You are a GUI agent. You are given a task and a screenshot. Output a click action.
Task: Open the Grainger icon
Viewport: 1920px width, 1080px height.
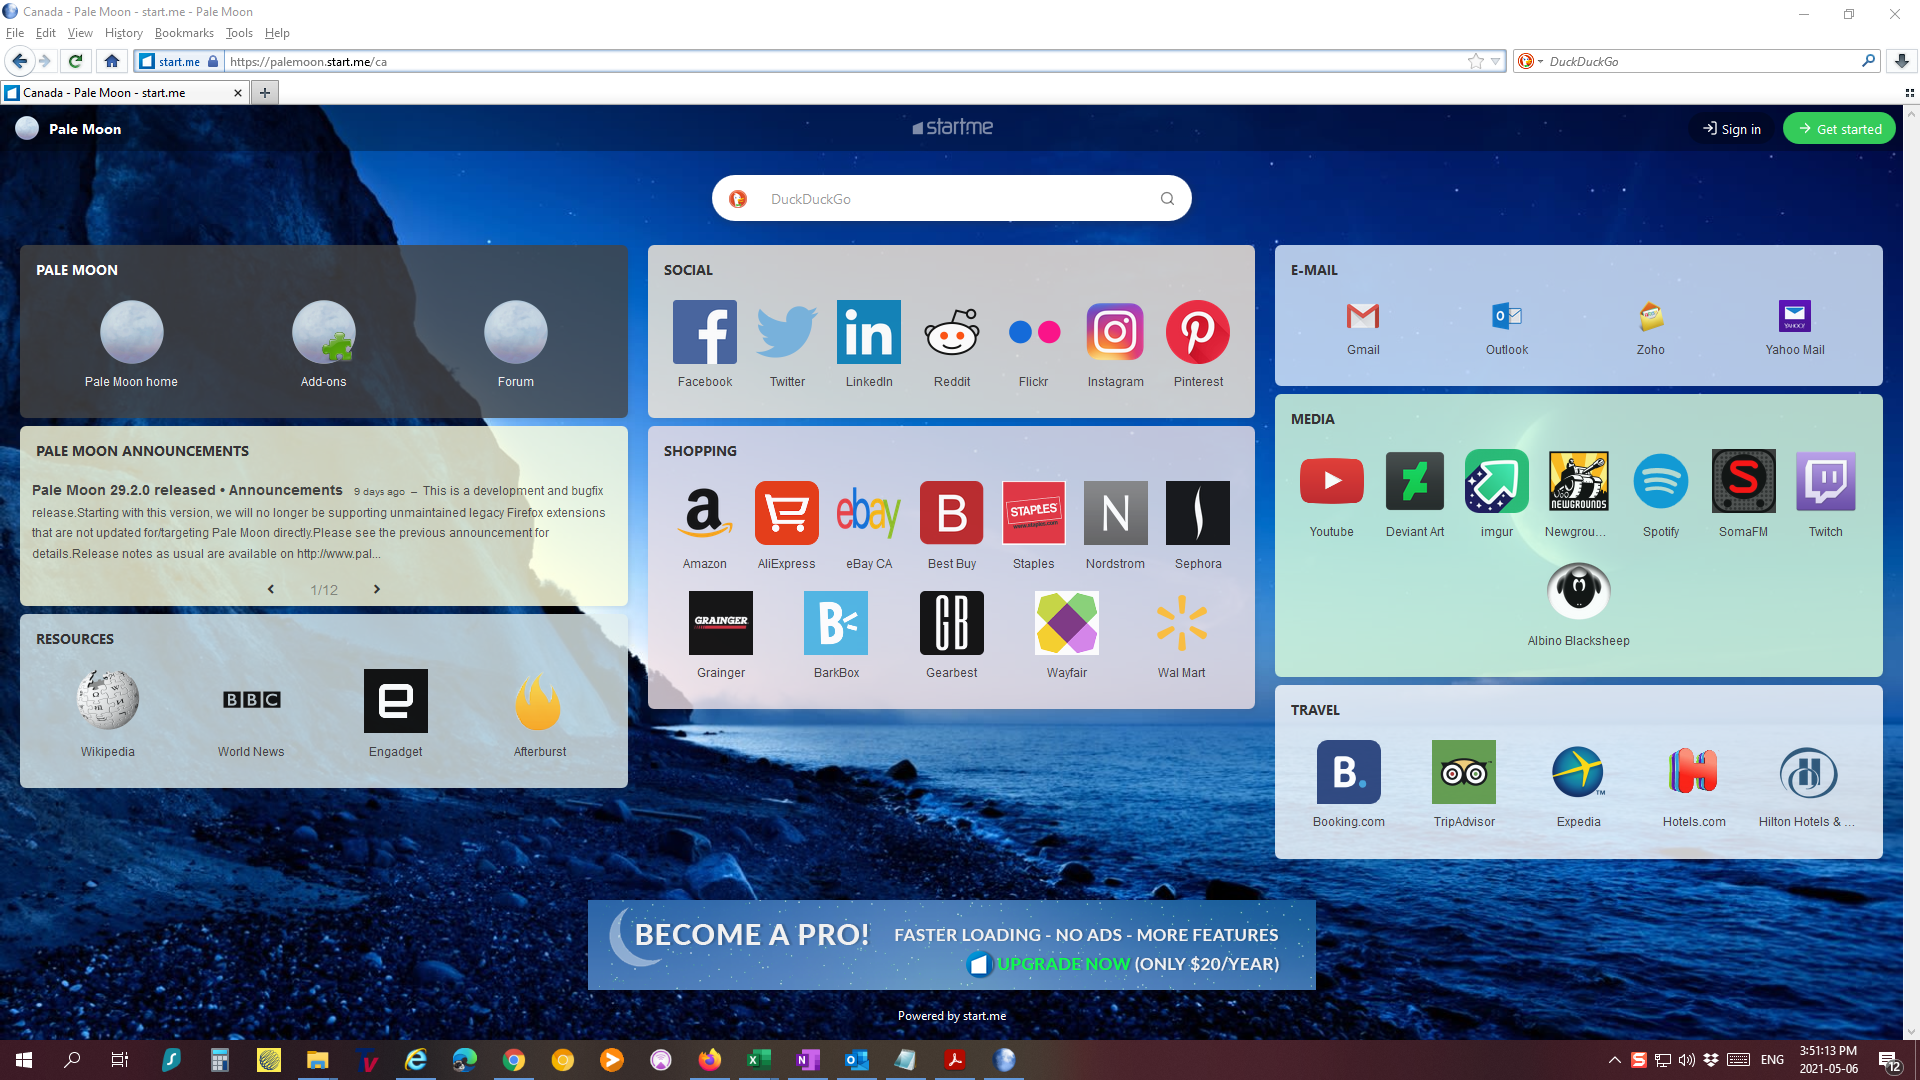721,623
